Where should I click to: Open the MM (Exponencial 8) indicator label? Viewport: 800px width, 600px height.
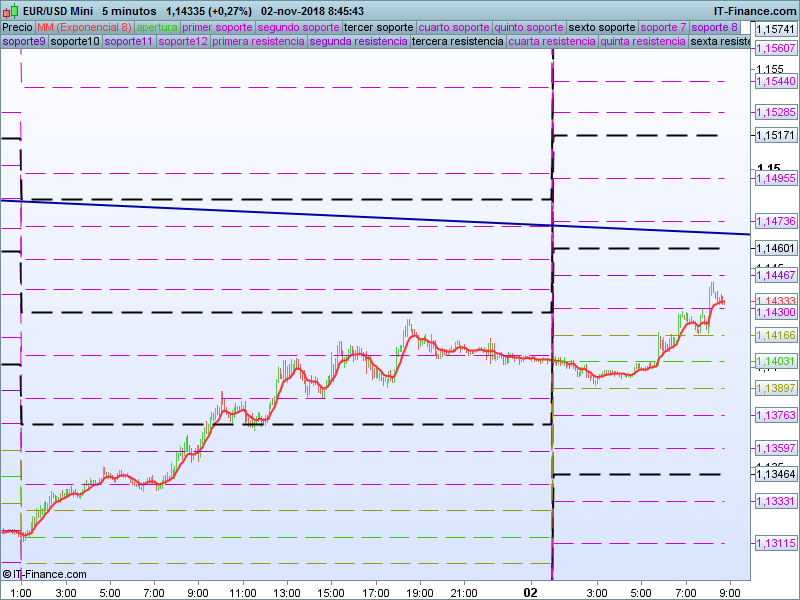84,28
